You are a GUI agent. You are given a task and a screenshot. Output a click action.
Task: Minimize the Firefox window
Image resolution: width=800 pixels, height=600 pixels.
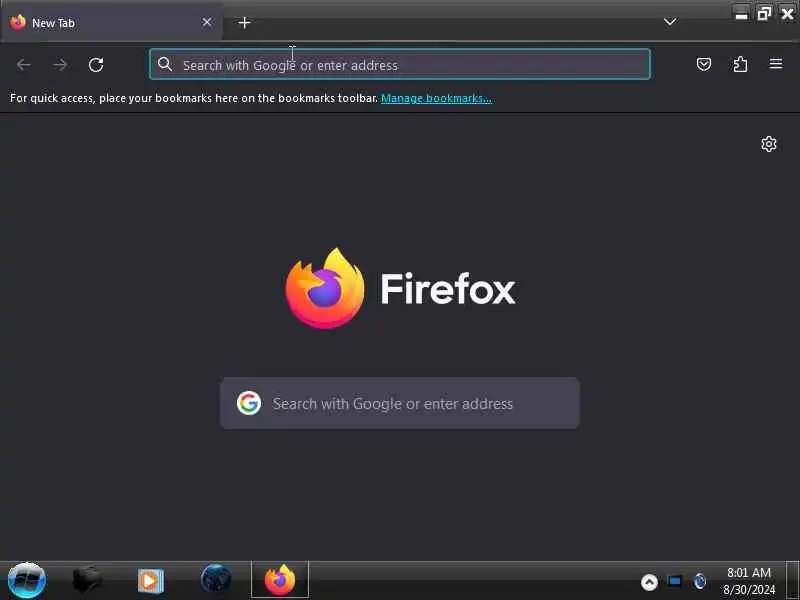(x=741, y=13)
